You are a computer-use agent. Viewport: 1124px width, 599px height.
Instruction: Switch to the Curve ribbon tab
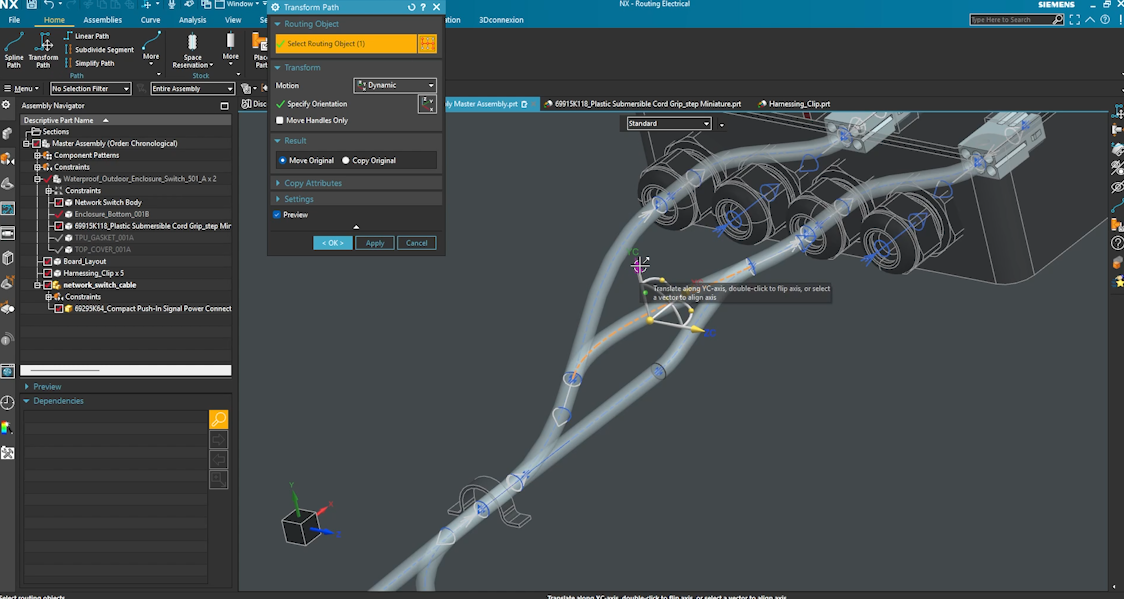pos(151,20)
